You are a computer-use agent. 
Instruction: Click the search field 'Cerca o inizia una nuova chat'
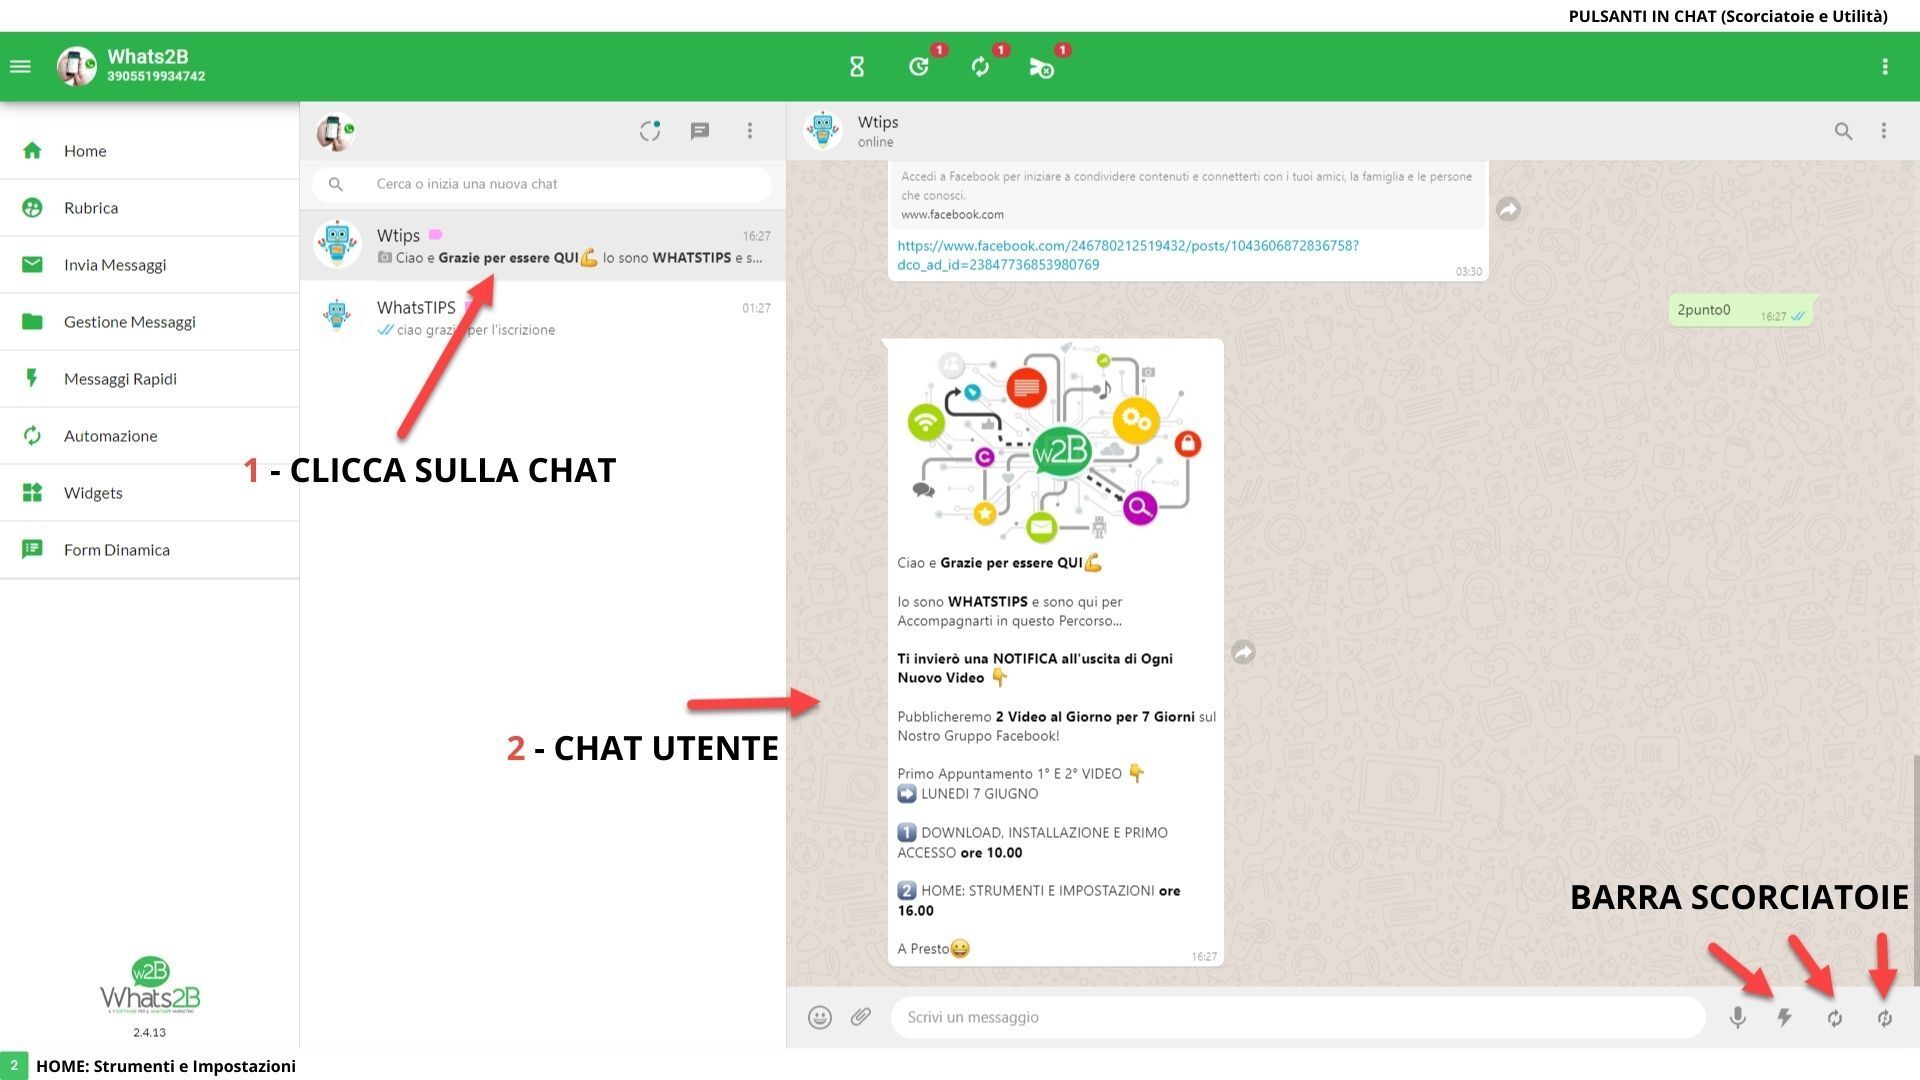[542, 184]
